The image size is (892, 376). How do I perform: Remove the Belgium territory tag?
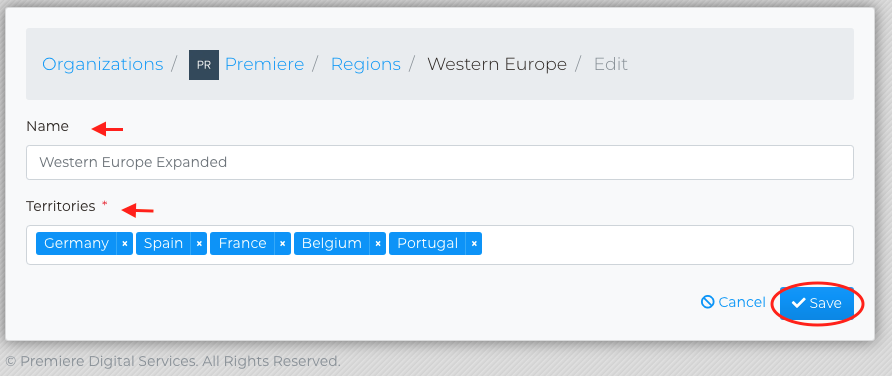[x=378, y=243]
